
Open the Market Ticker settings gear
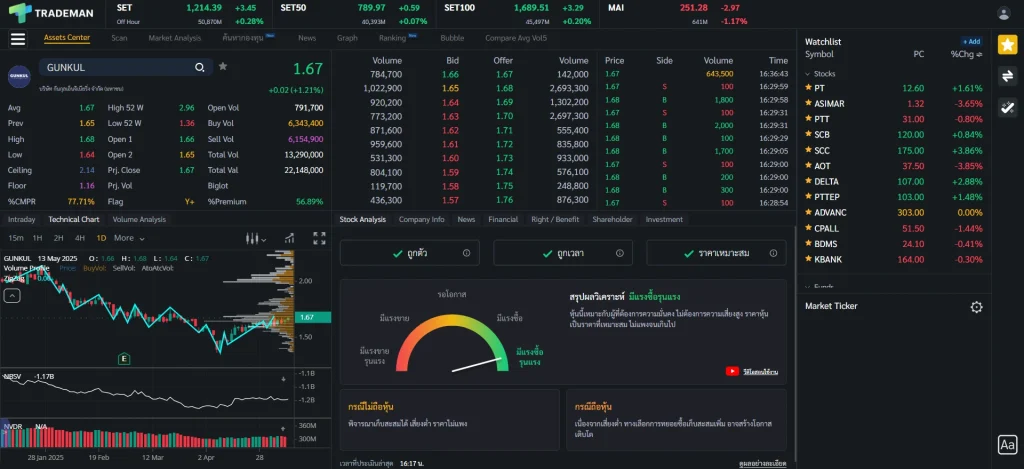[x=976, y=307]
